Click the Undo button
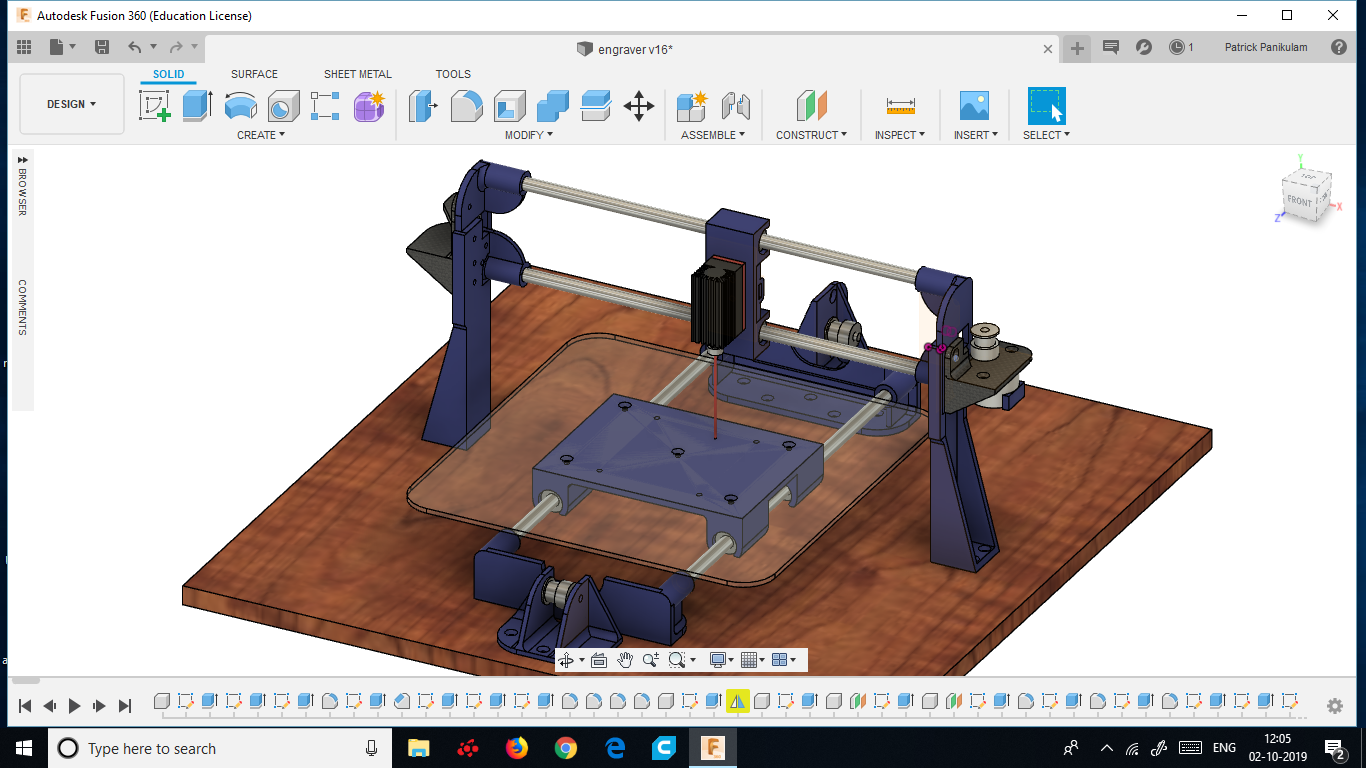 tap(135, 46)
